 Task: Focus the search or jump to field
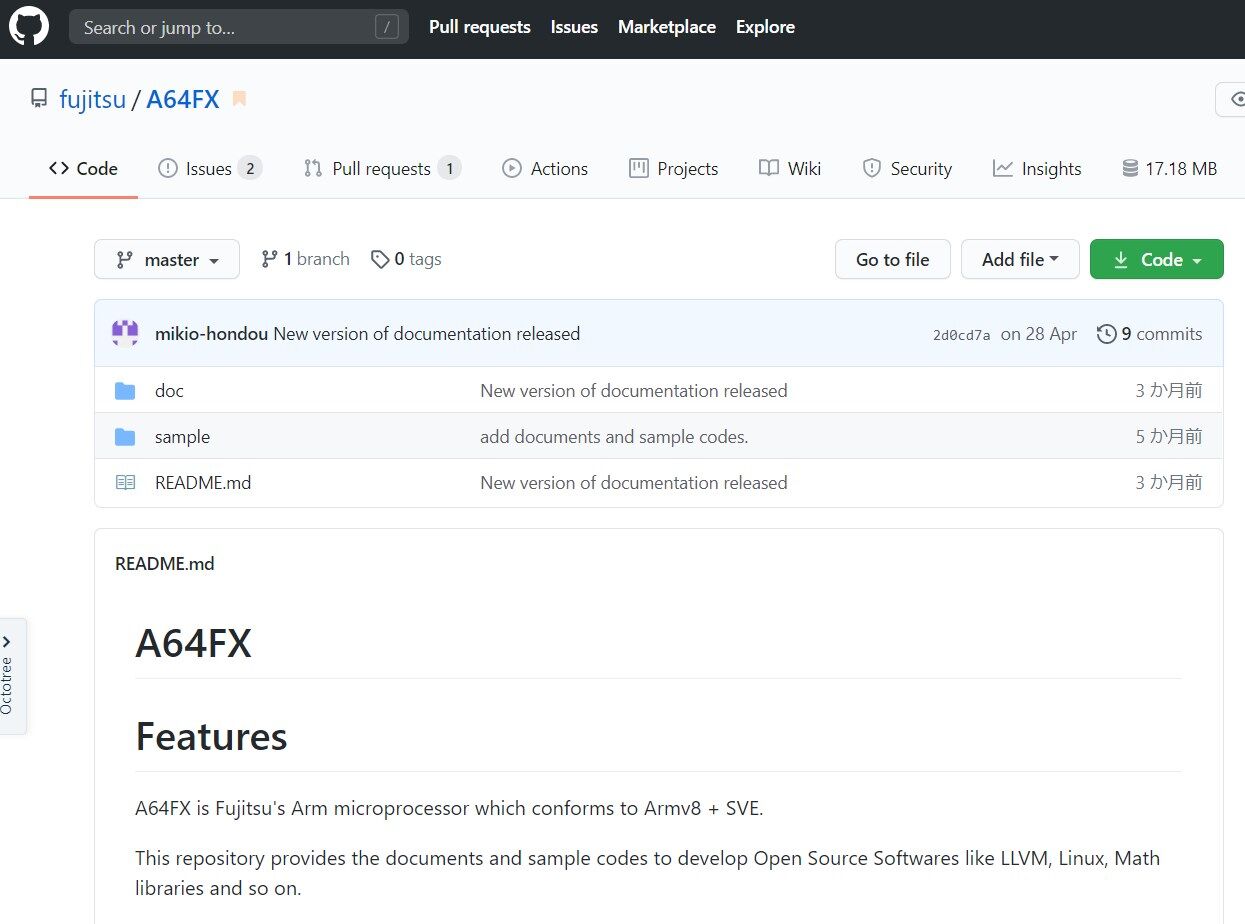click(x=238, y=27)
